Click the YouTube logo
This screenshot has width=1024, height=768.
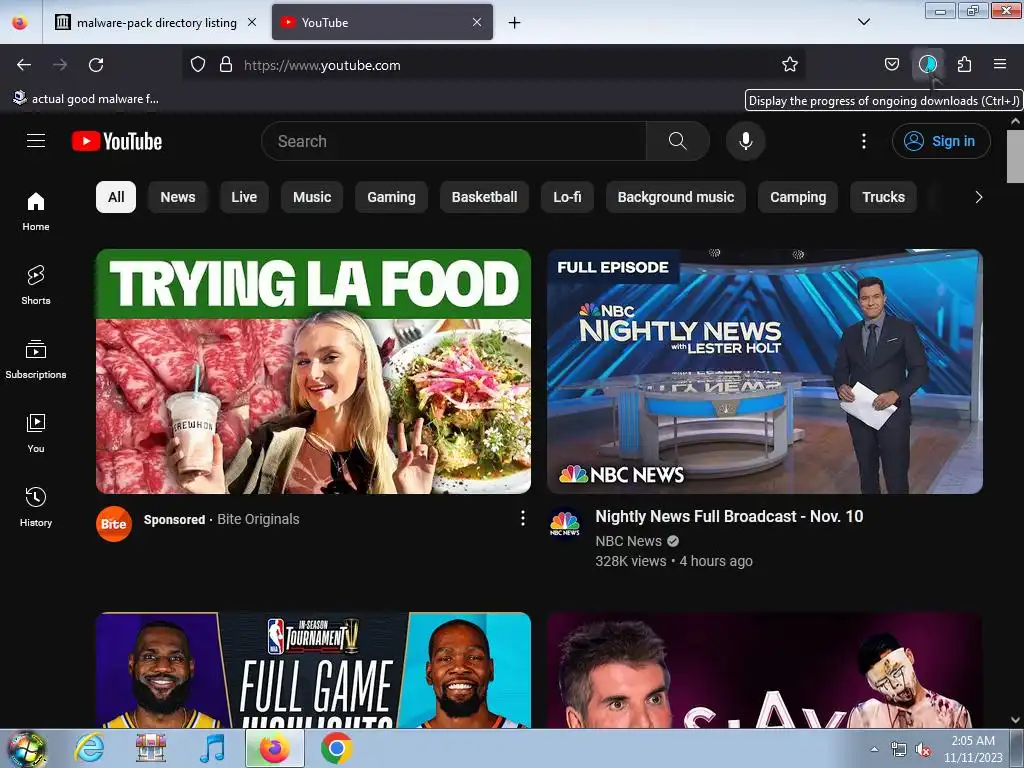(117, 141)
